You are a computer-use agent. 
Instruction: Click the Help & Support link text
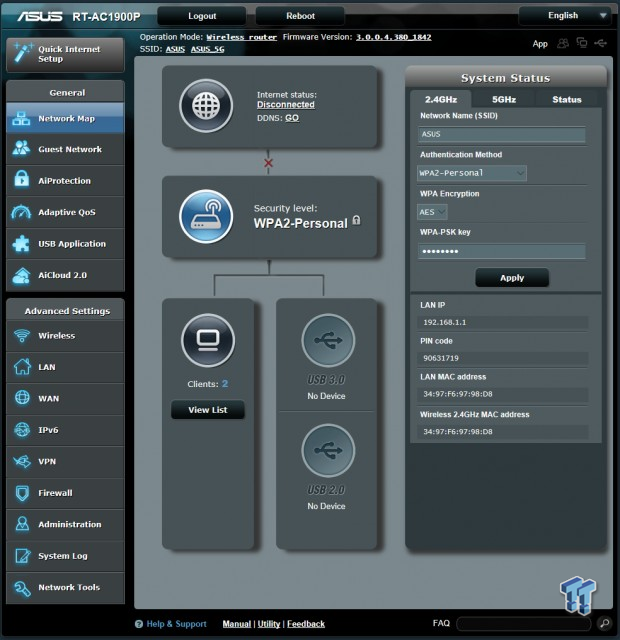coord(176,624)
